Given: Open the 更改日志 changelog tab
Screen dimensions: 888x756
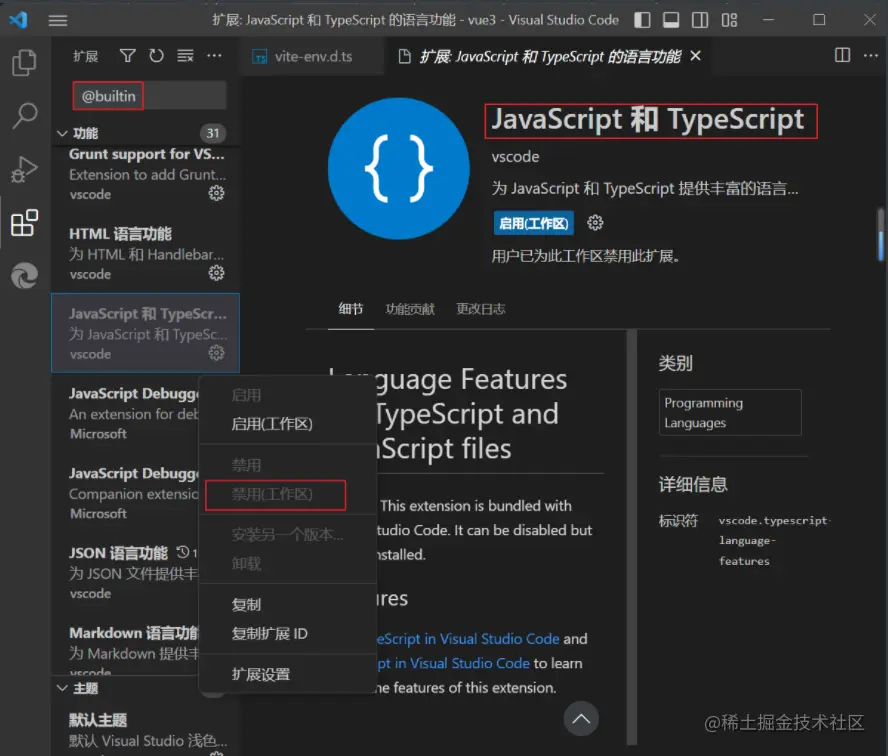Looking at the screenshot, I should [x=481, y=309].
